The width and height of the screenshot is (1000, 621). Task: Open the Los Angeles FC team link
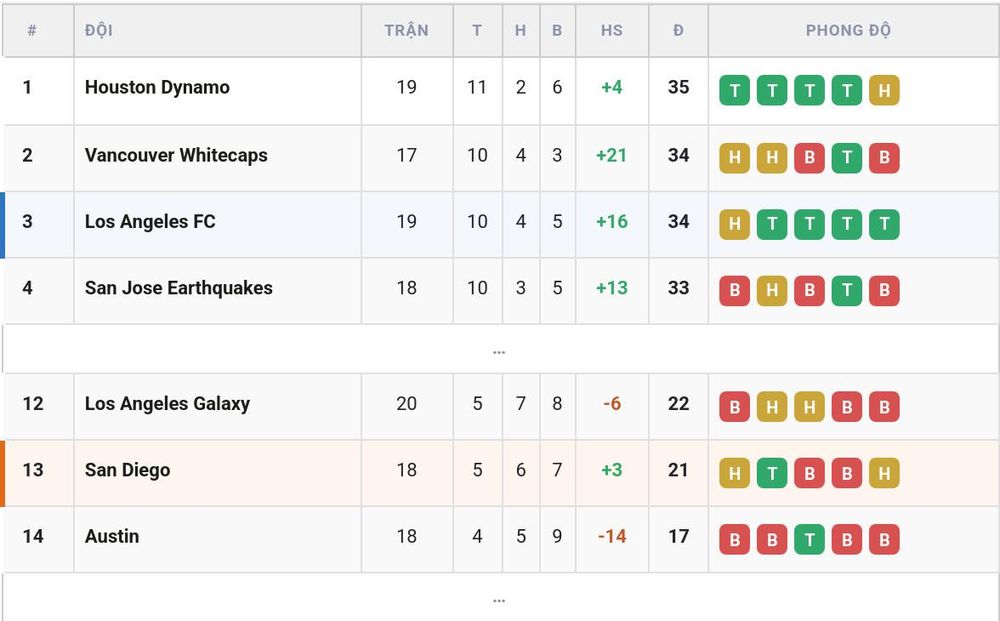point(150,221)
